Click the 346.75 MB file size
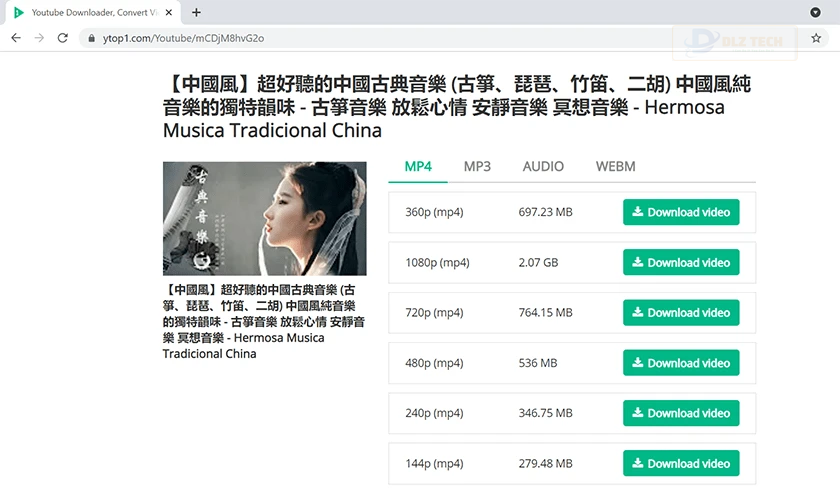This screenshot has width=840, height=501. click(545, 413)
